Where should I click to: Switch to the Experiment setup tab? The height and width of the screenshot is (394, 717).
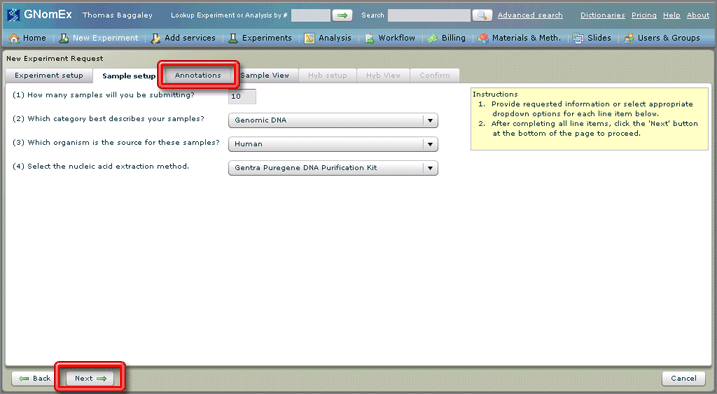coord(49,75)
